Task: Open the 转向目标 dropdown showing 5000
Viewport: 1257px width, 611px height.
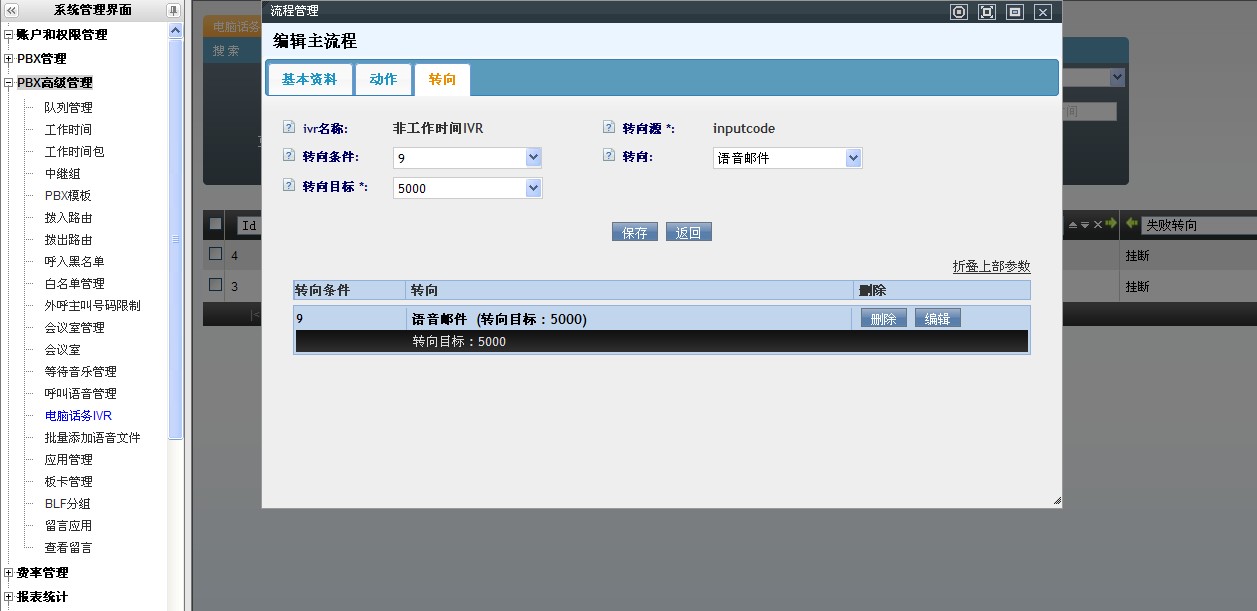Action: pos(533,187)
